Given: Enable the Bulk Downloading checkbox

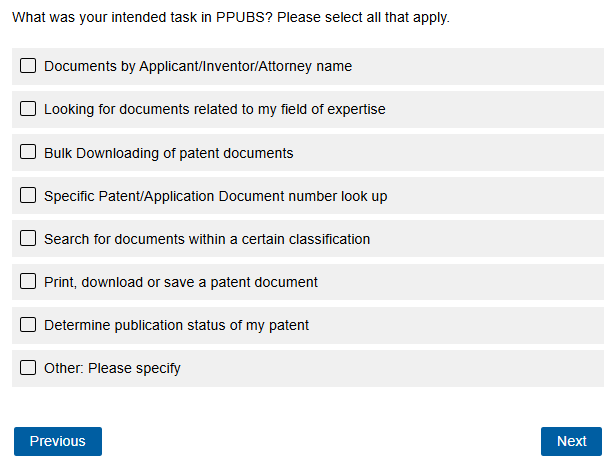Looking at the screenshot, I should click(28, 153).
